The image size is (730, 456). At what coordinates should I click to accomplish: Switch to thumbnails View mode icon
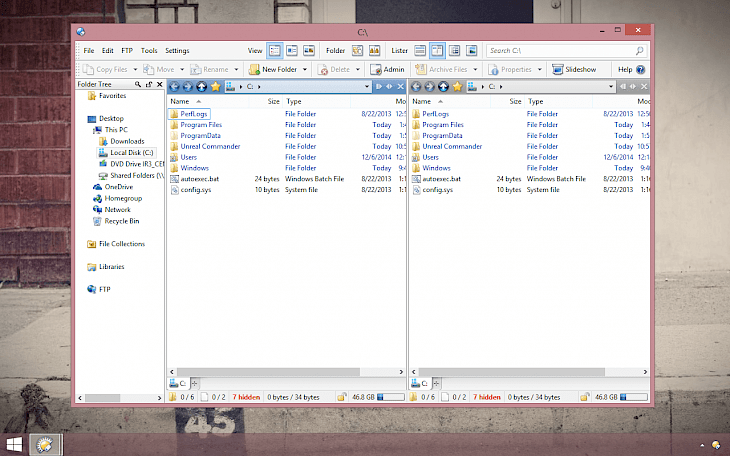(x=309, y=50)
